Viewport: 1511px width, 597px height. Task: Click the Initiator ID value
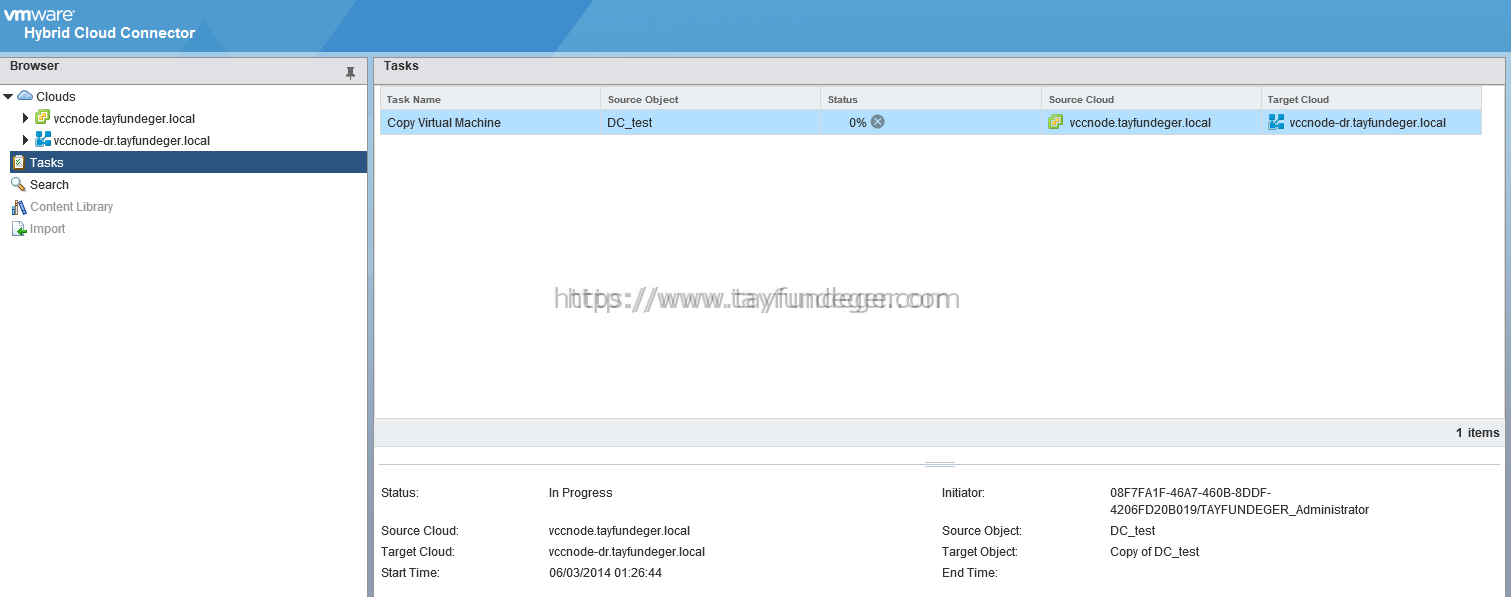point(1239,501)
